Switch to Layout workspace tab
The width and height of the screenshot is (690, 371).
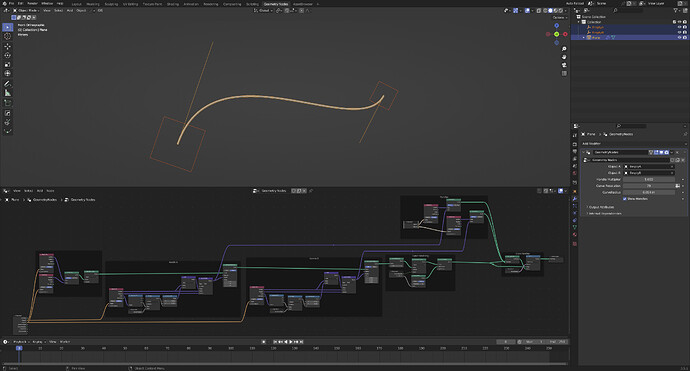[x=77, y=4]
